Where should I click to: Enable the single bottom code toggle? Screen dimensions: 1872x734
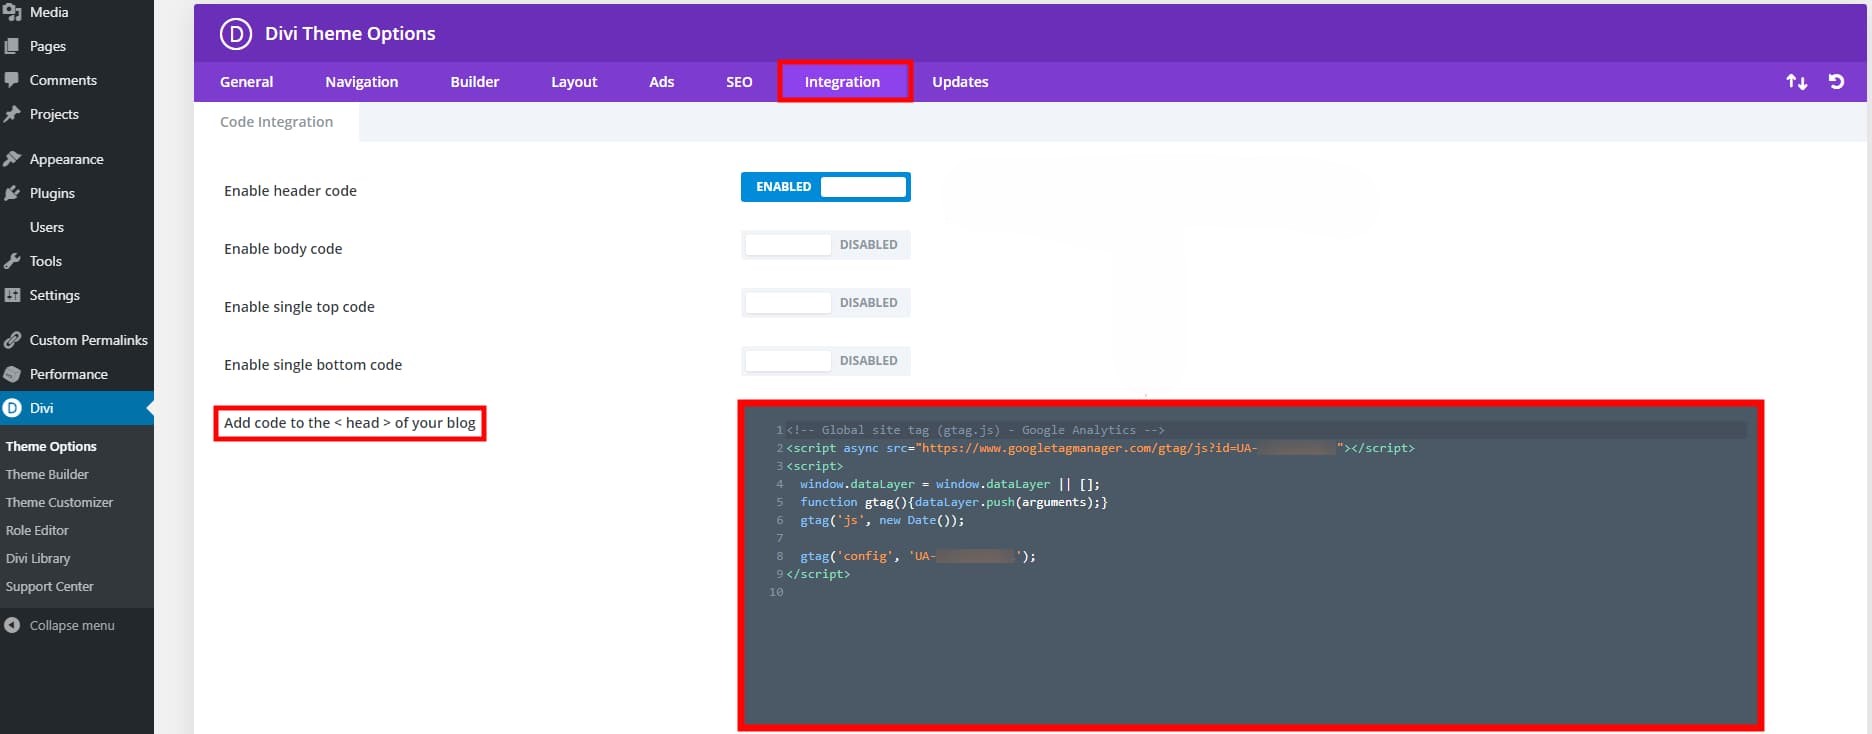(826, 361)
